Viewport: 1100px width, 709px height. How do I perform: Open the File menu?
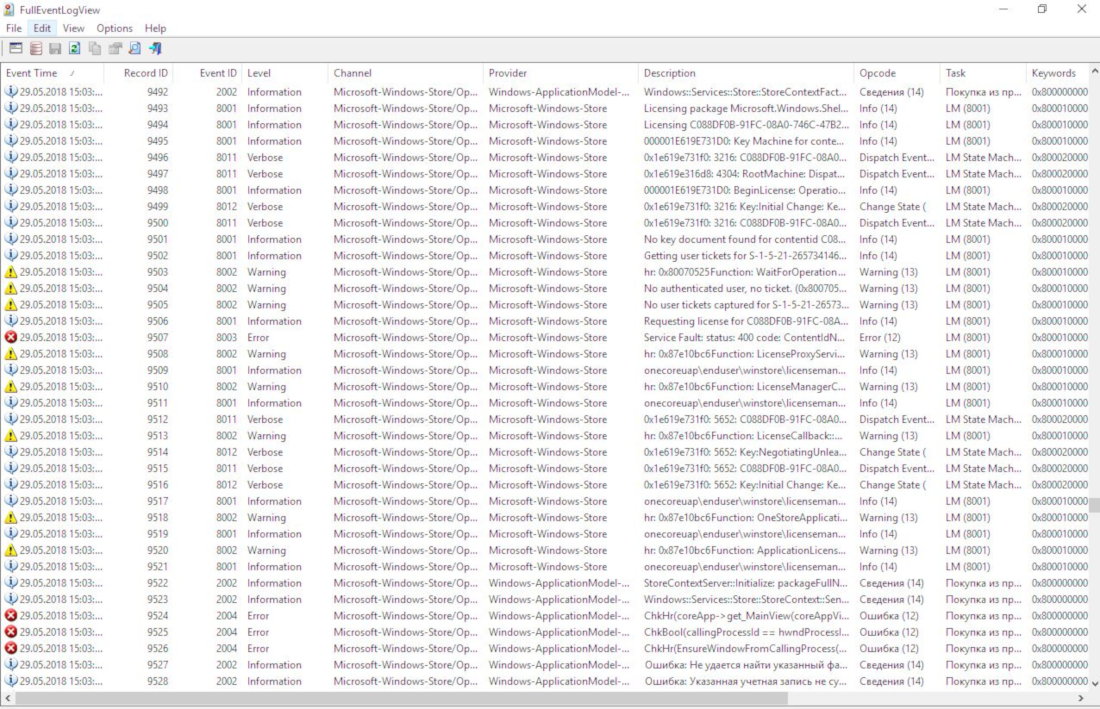[13, 28]
